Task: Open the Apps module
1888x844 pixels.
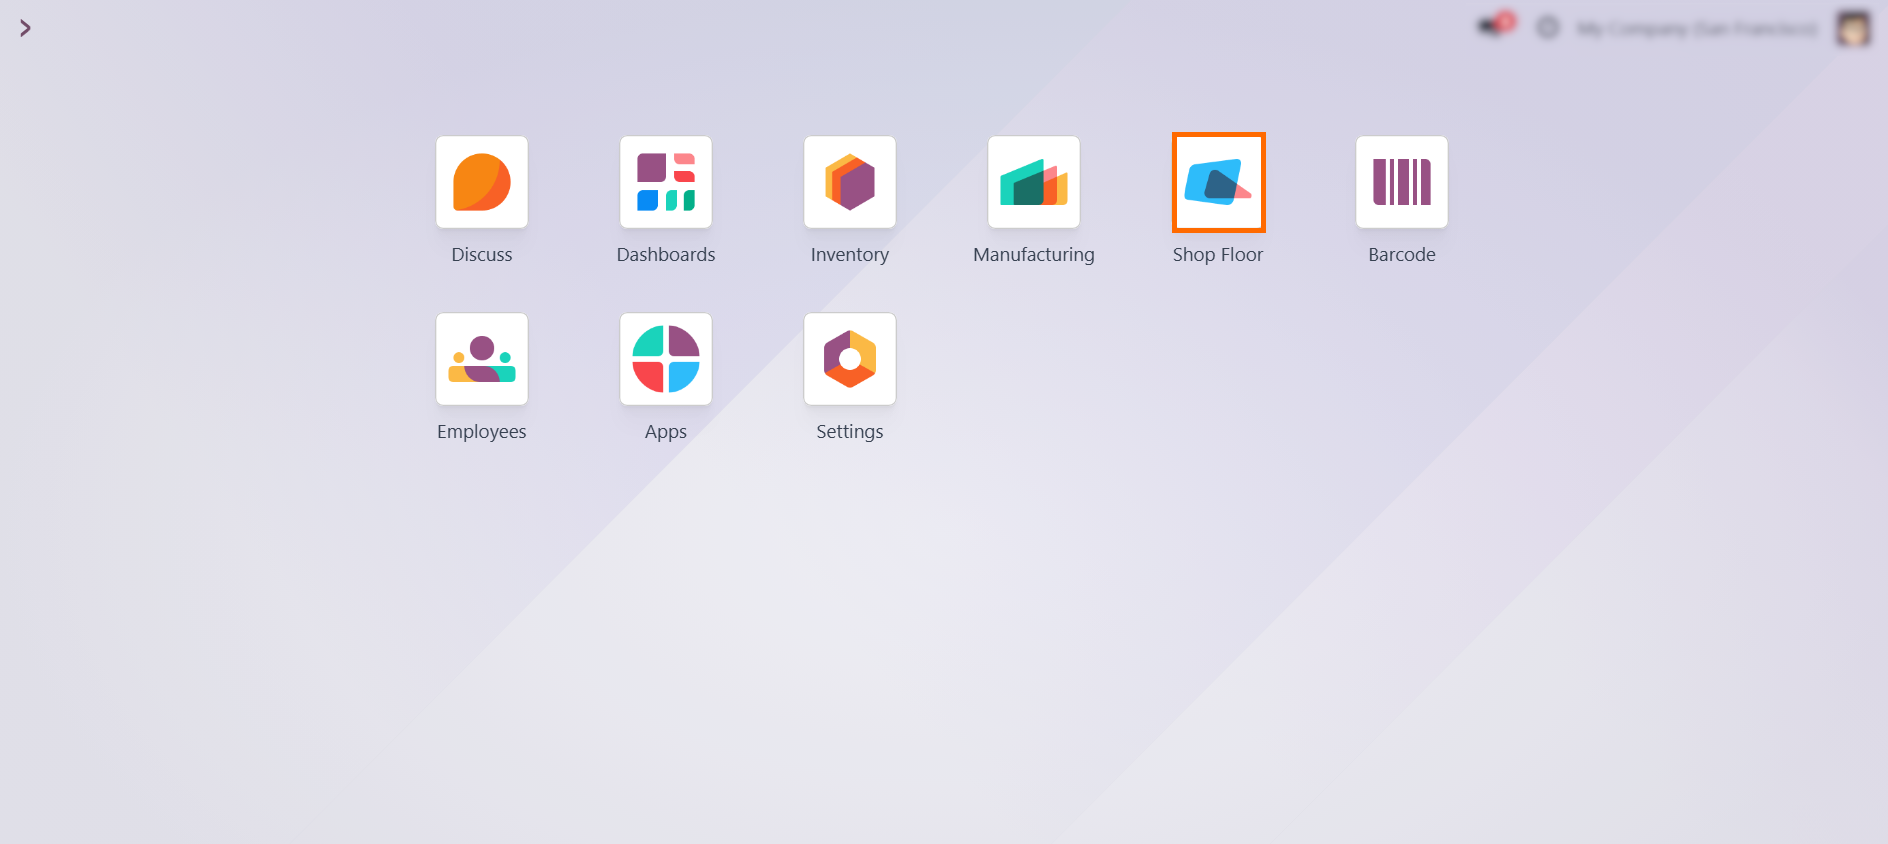Action: (666, 359)
